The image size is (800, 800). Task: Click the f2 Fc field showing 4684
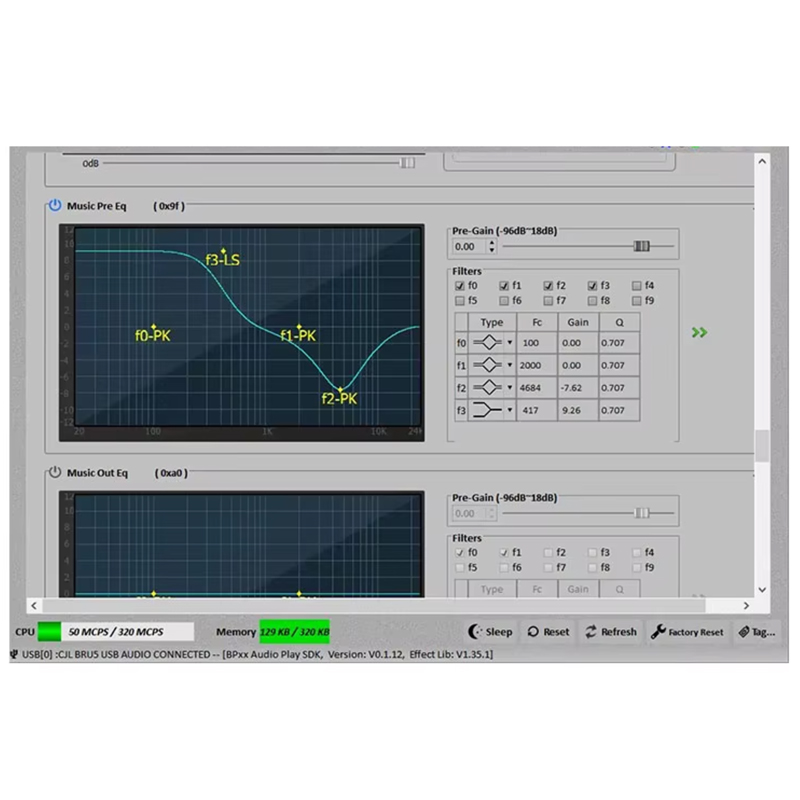click(531, 388)
